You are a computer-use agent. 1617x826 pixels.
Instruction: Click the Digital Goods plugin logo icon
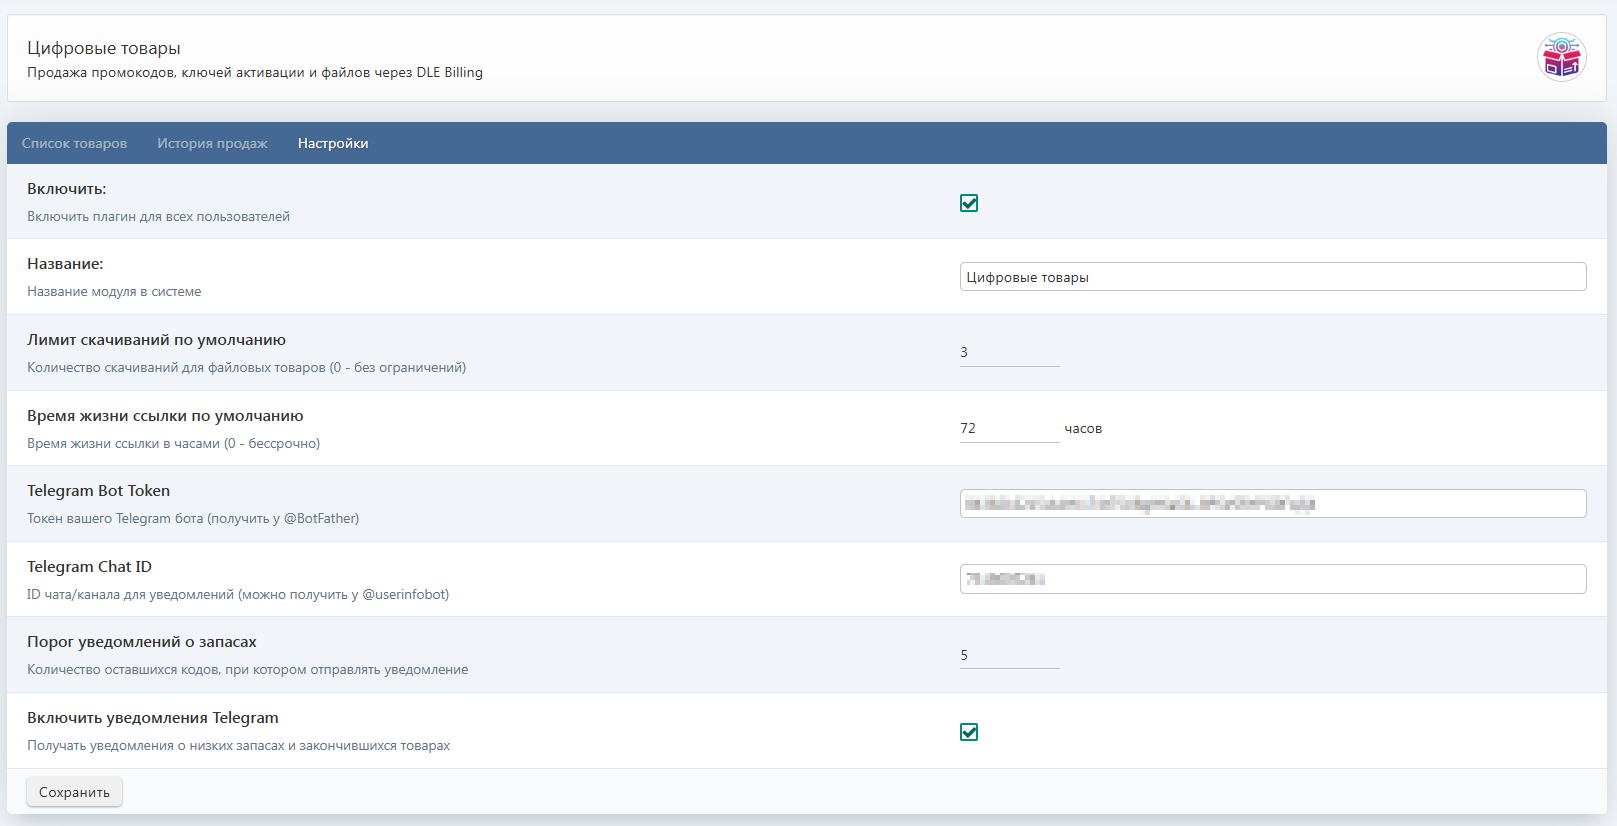(x=1561, y=57)
